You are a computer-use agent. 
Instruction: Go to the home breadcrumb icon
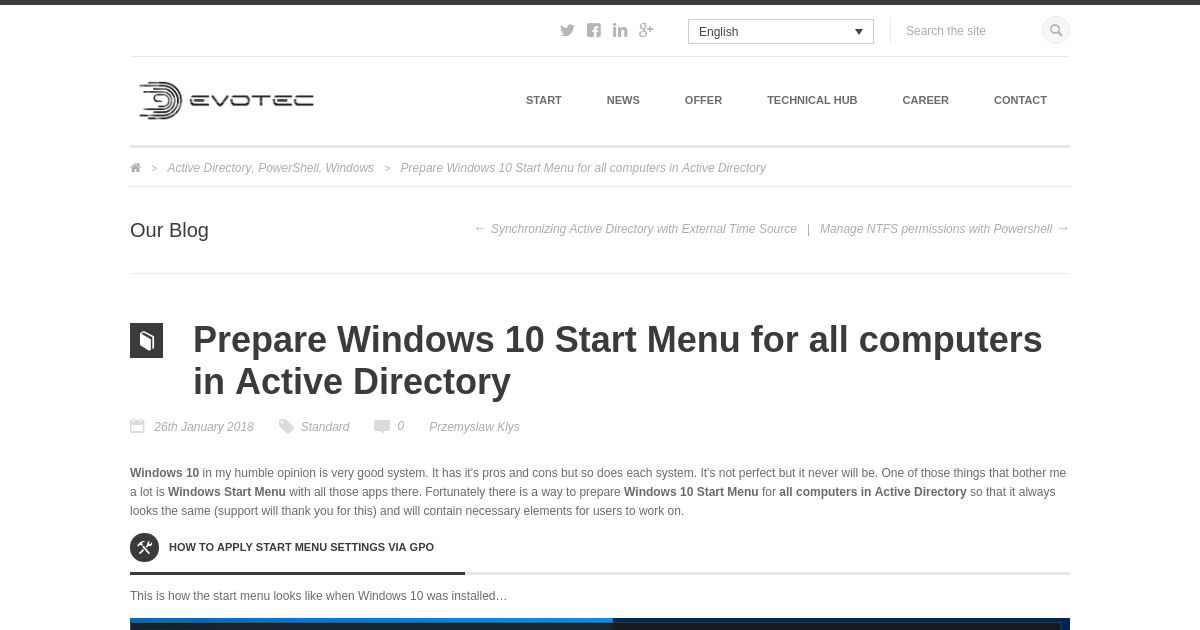pyautogui.click(x=135, y=168)
